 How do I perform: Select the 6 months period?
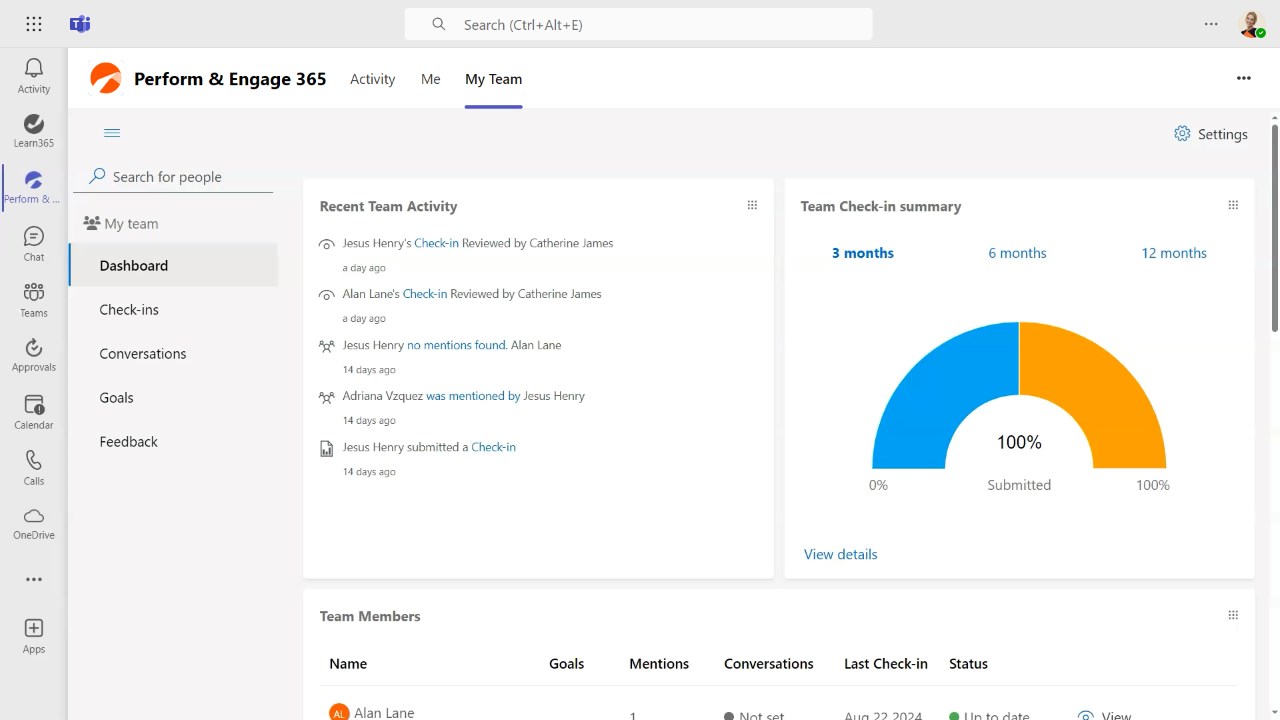pyautogui.click(x=1017, y=253)
